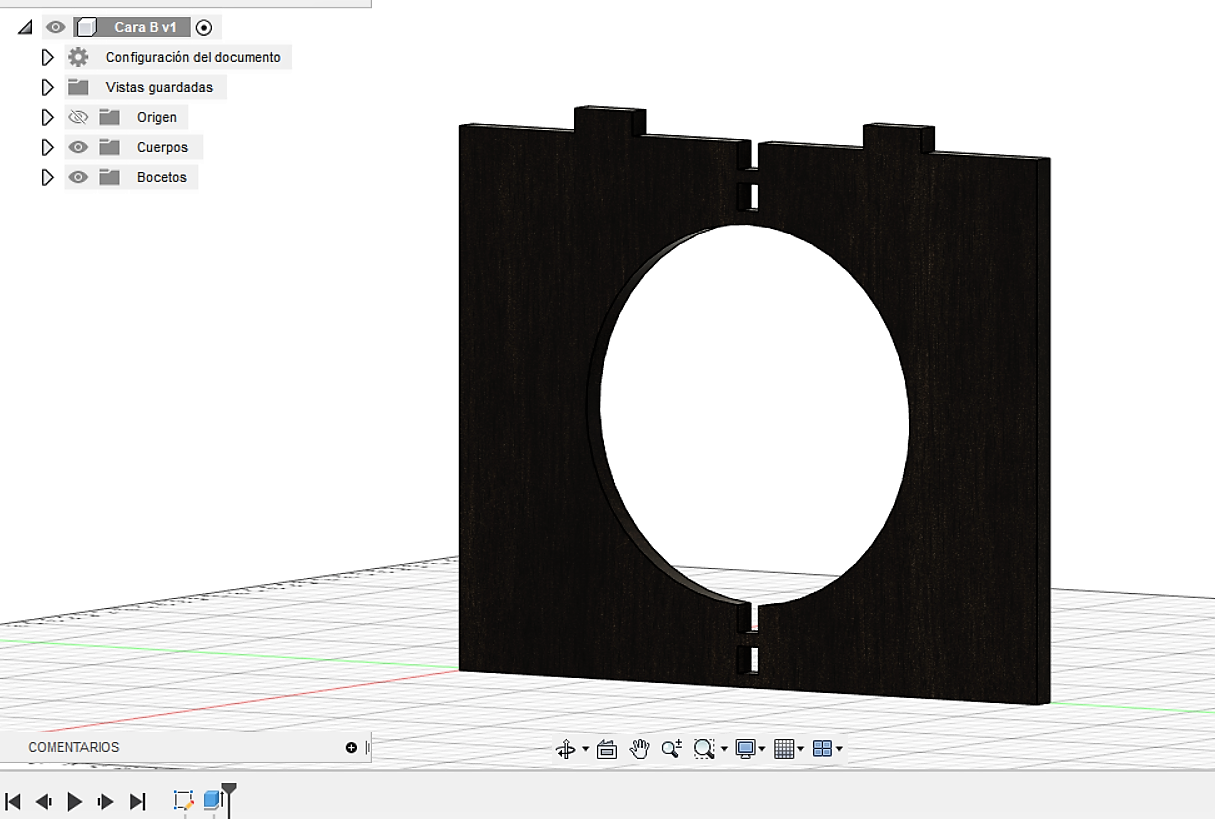Image resolution: width=1215 pixels, height=819 pixels.
Task: Click the Cuerpos folder icon
Action: coord(109,147)
